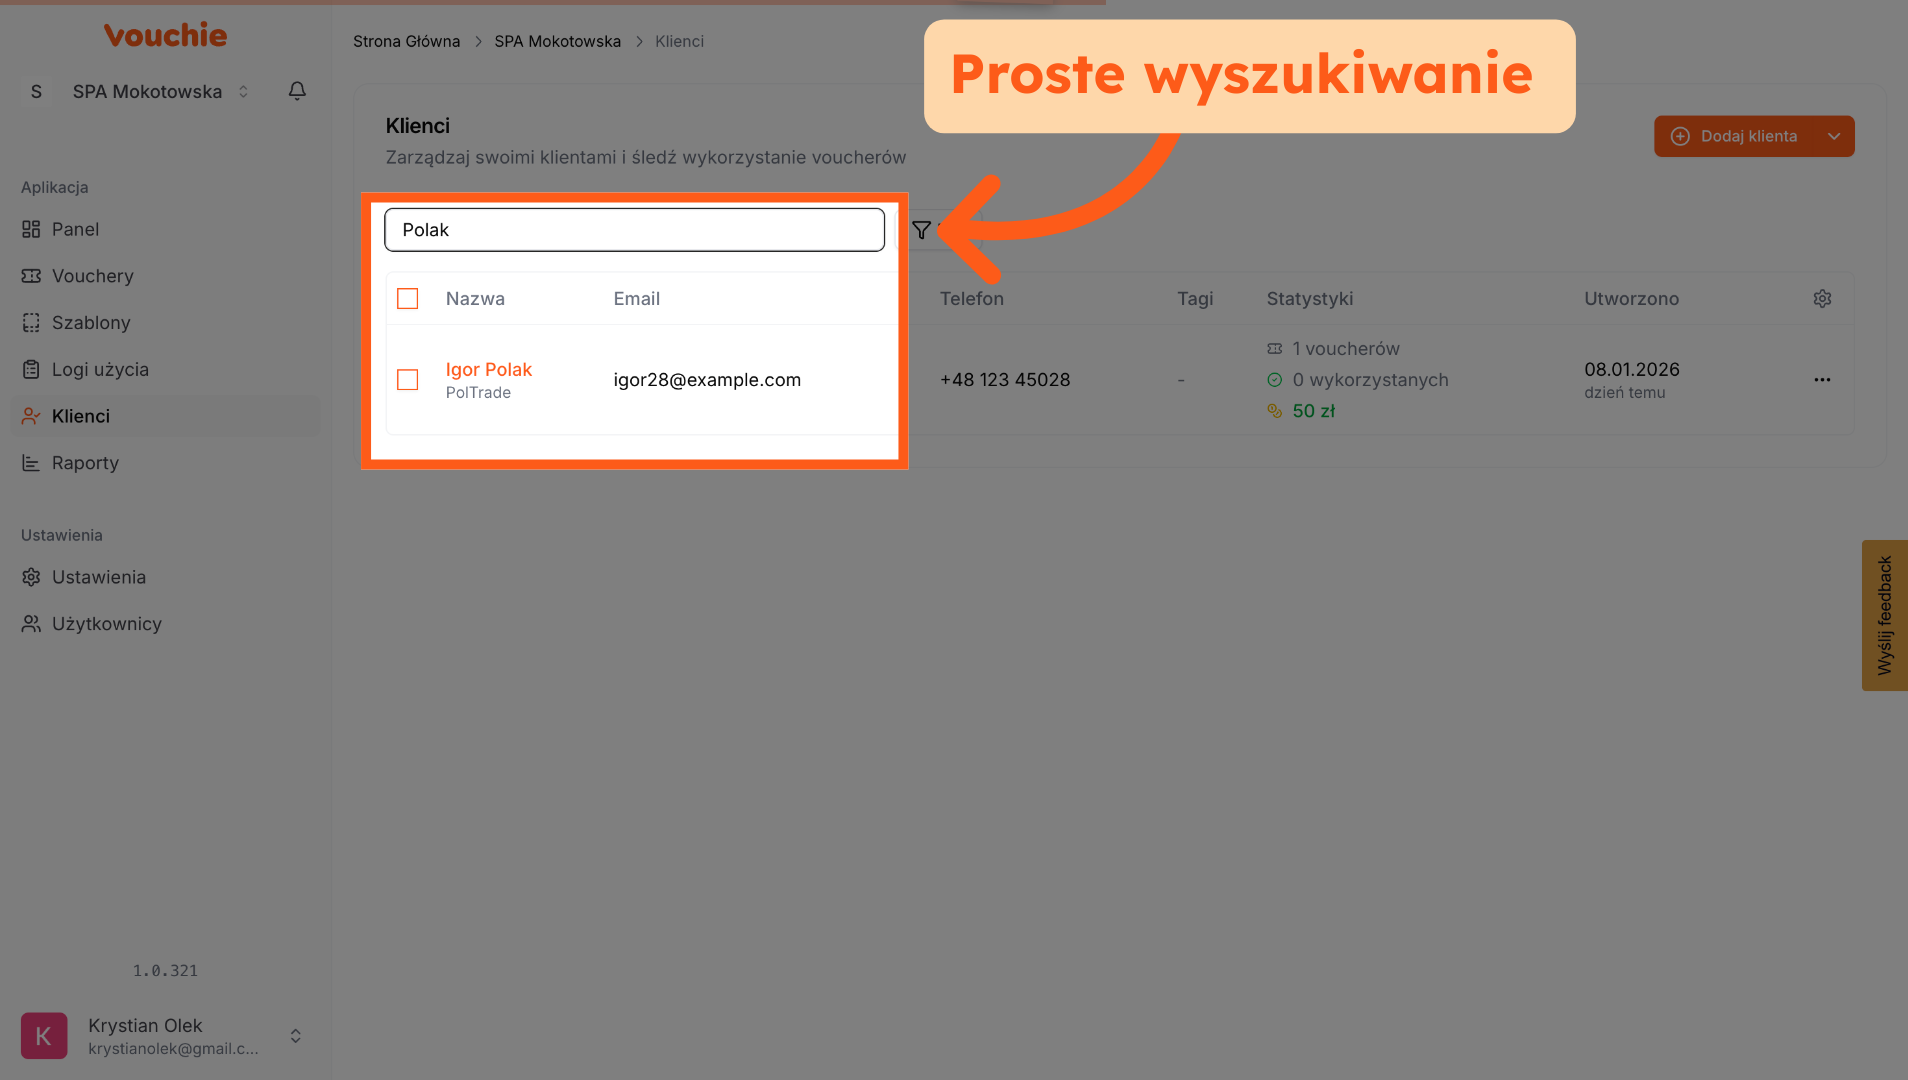Click the notification bell icon
Viewport: 1908px width, 1080px height.
[x=297, y=91]
